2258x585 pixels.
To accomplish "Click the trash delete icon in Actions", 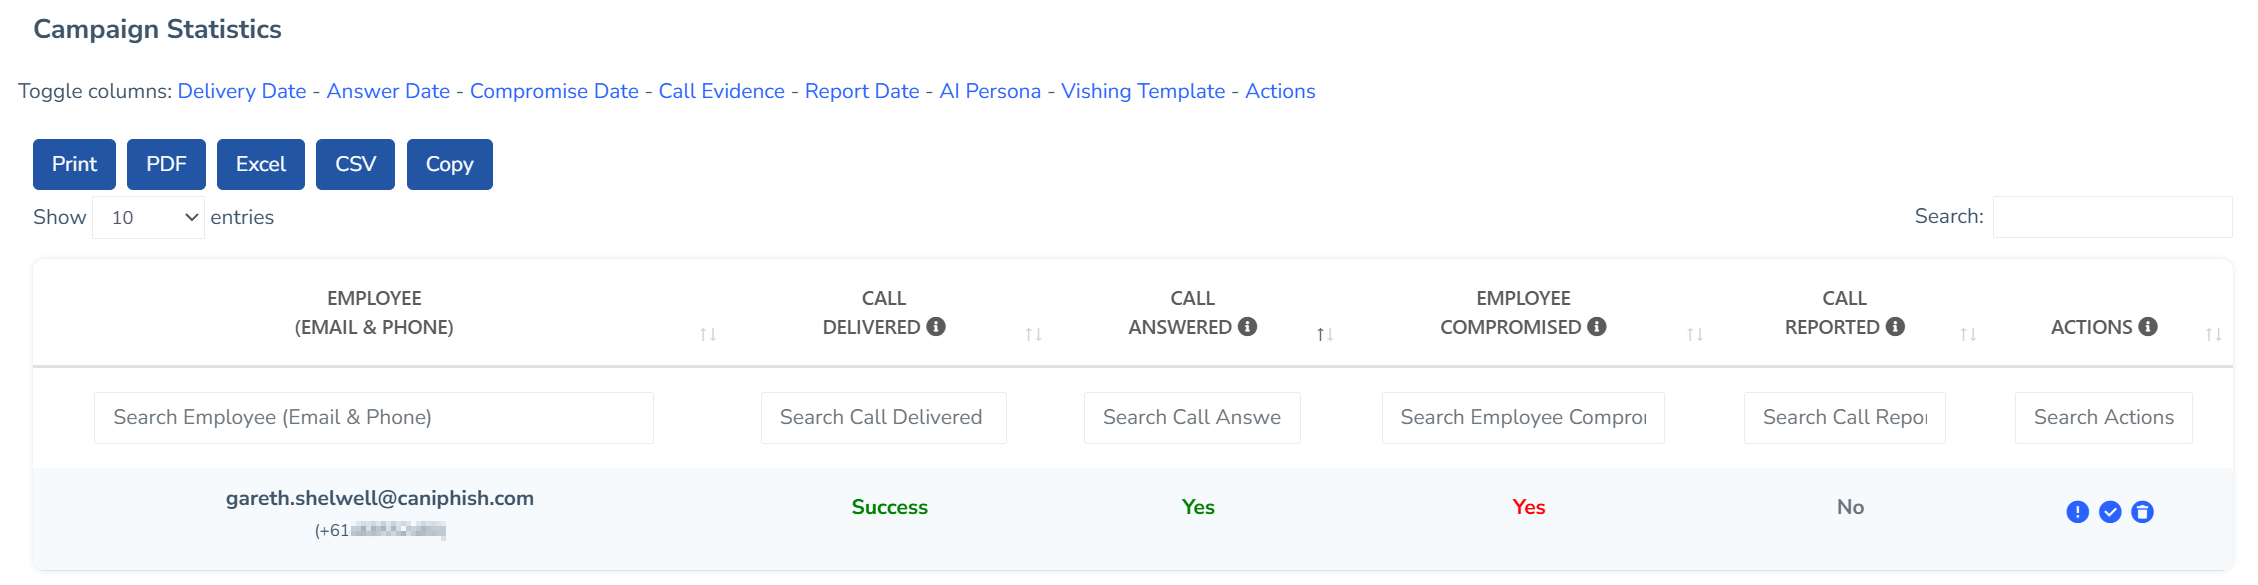I will click(2142, 512).
